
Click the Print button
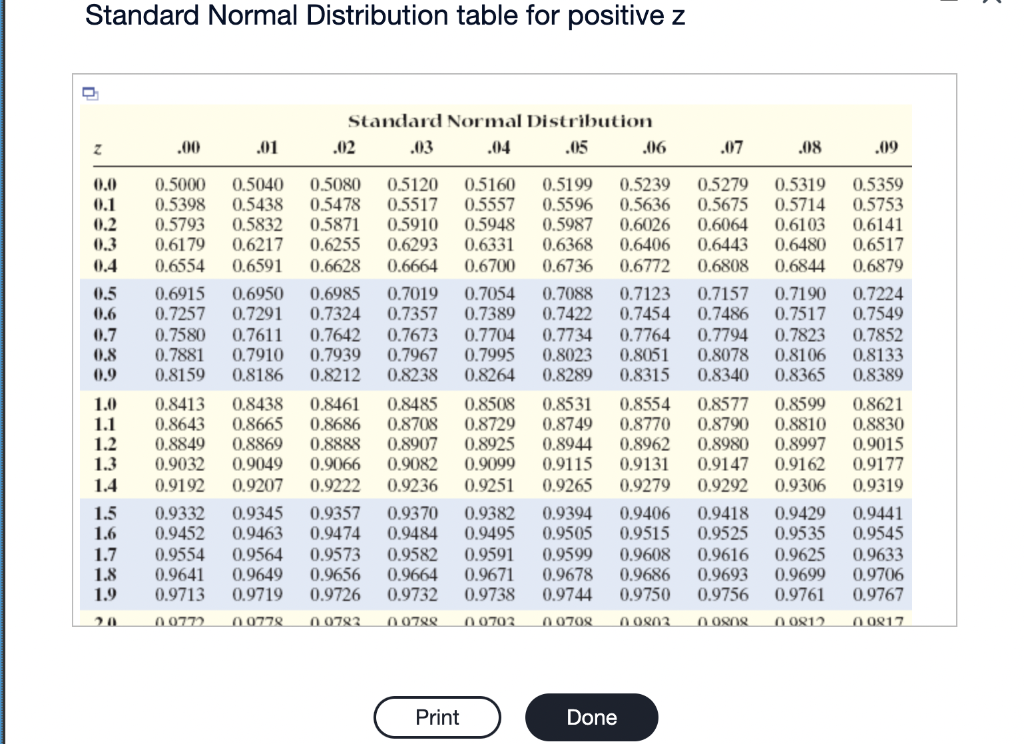click(437, 717)
